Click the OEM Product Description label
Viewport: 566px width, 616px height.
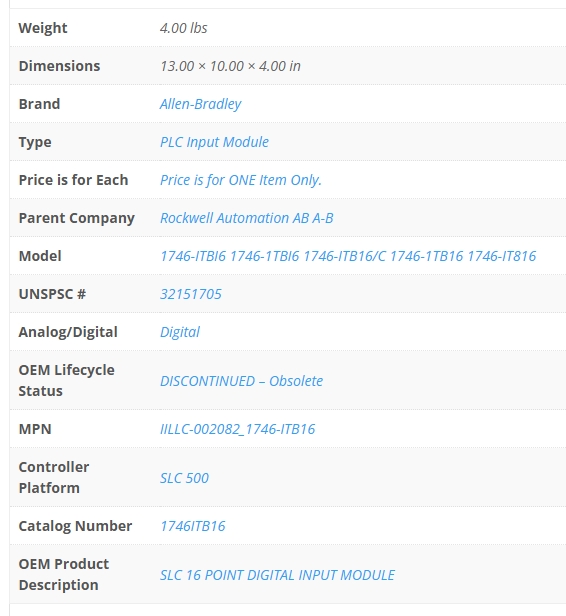(64, 575)
